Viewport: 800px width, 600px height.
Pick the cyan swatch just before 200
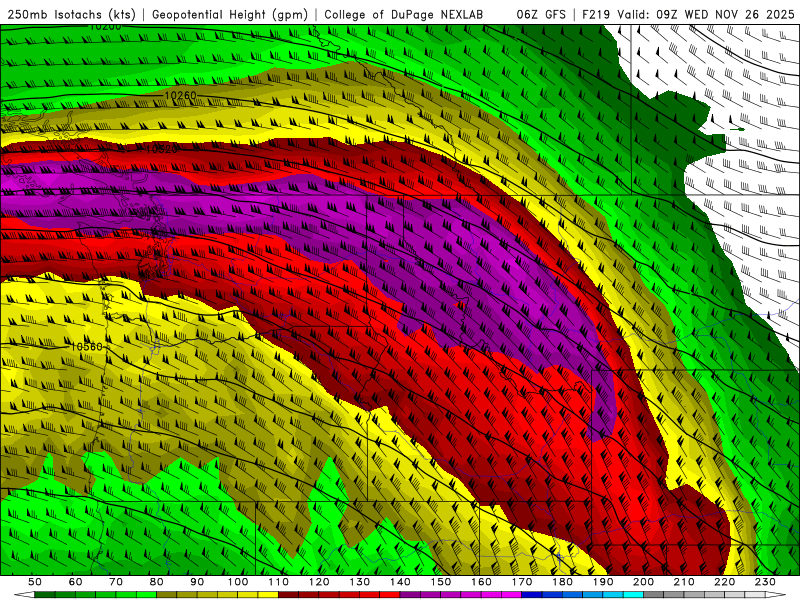click(x=634, y=595)
